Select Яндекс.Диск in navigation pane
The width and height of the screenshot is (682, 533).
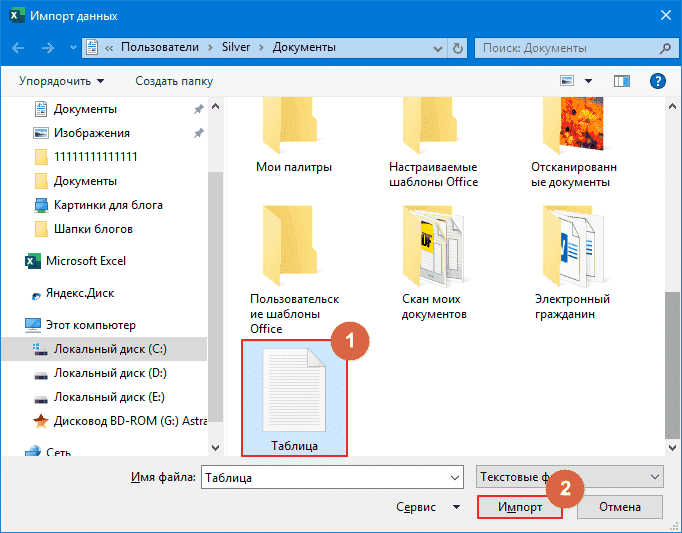coord(80,293)
